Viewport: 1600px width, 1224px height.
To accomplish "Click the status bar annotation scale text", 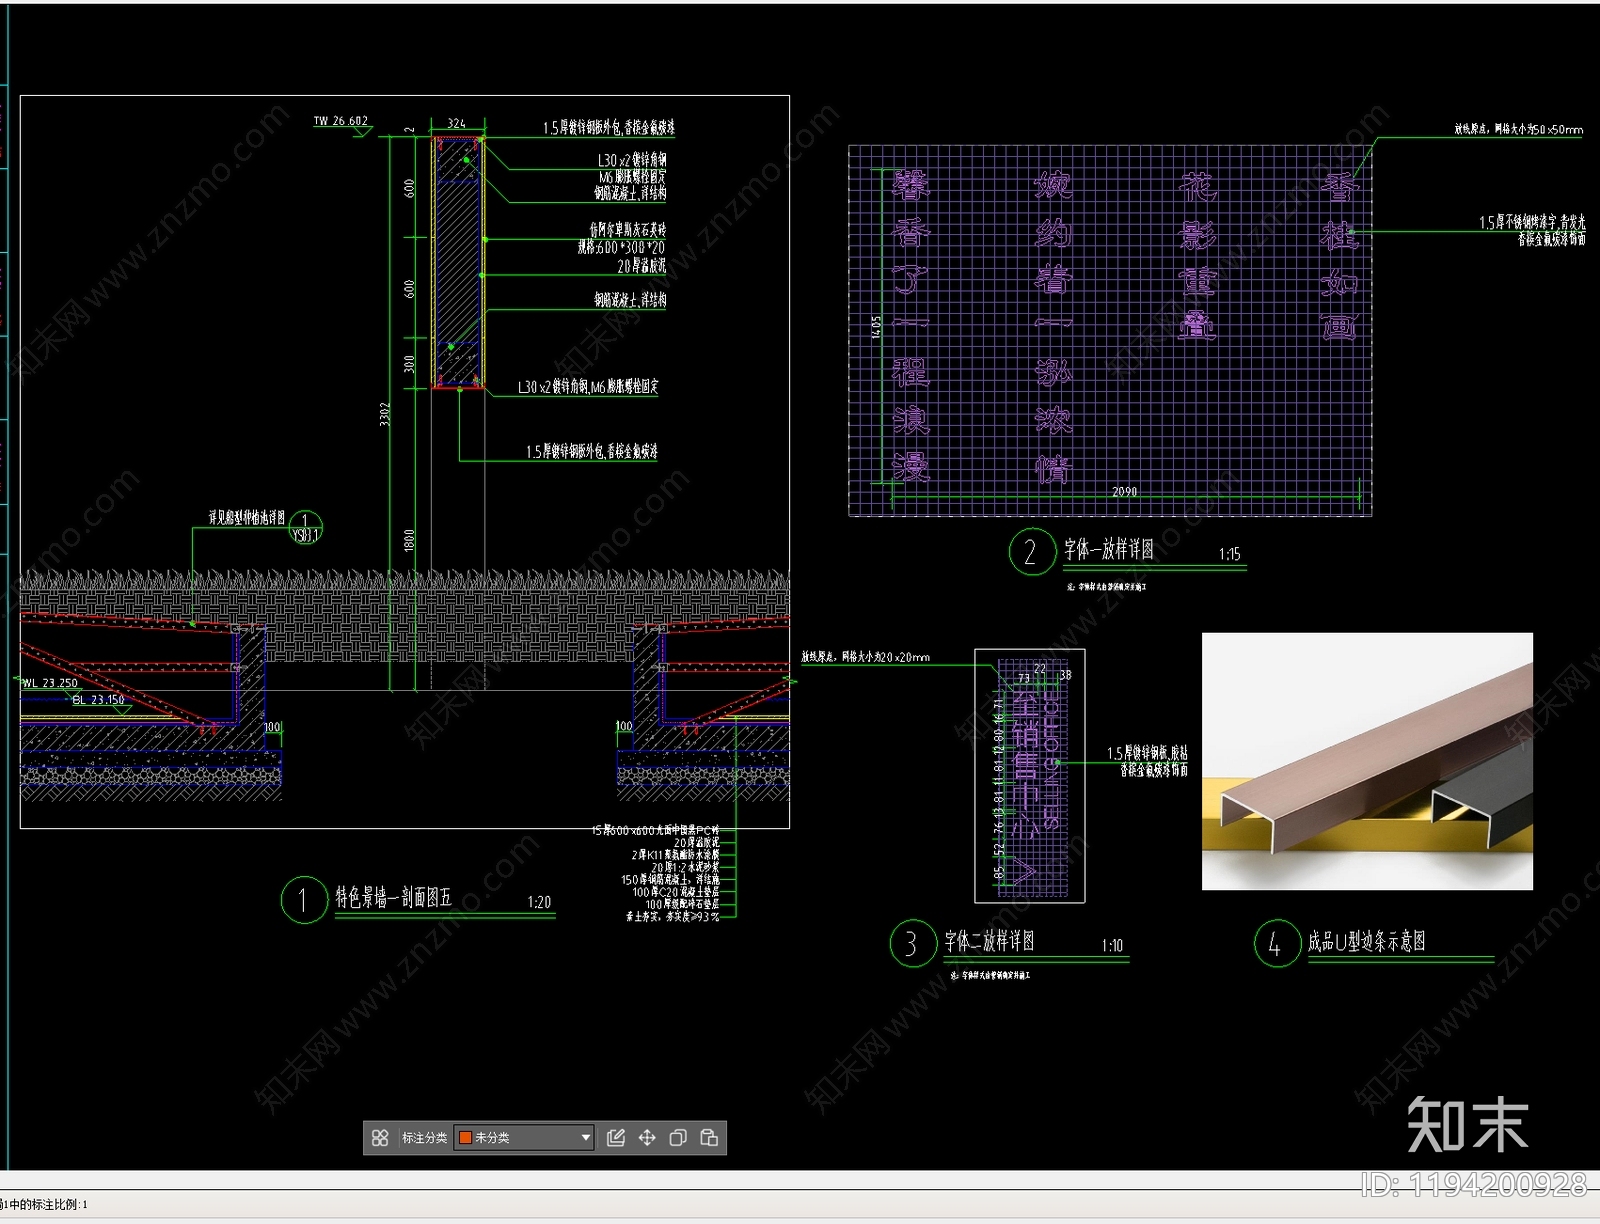I will pos(44,1204).
